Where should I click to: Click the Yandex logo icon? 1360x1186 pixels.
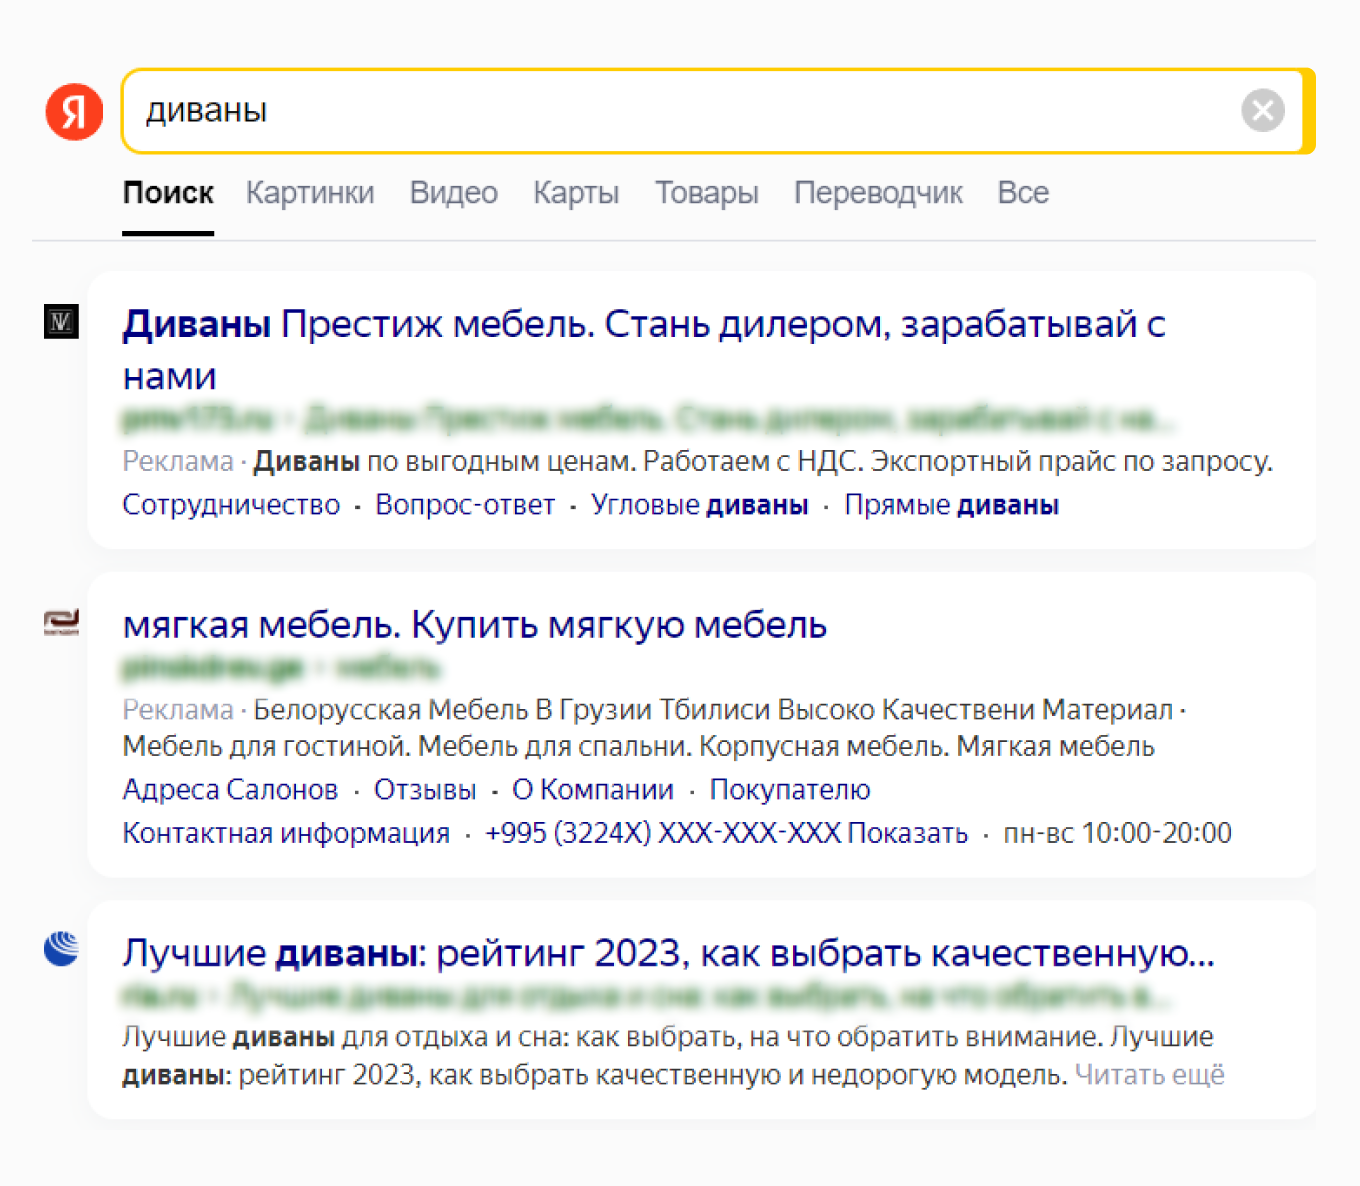(x=73, y=112)
